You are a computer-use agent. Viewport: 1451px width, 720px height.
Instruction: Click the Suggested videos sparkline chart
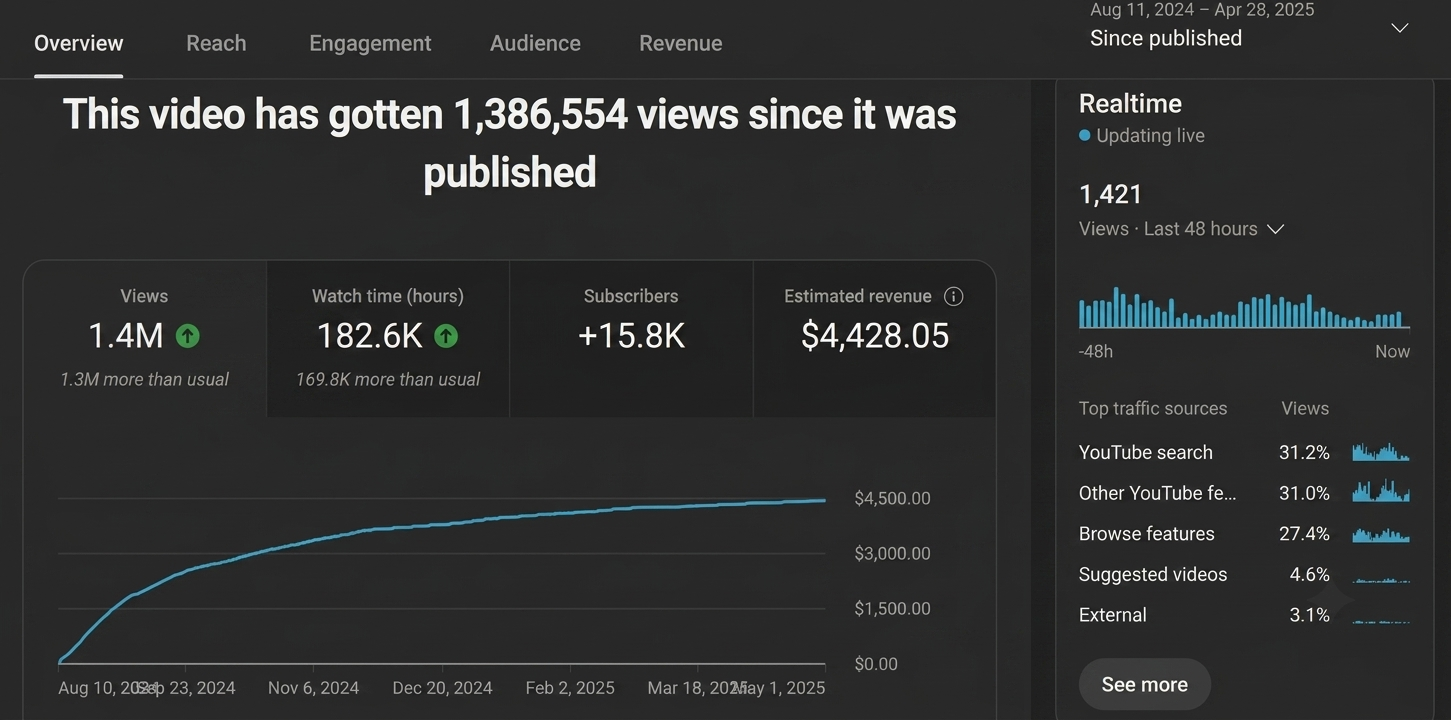pos(1381,579)
